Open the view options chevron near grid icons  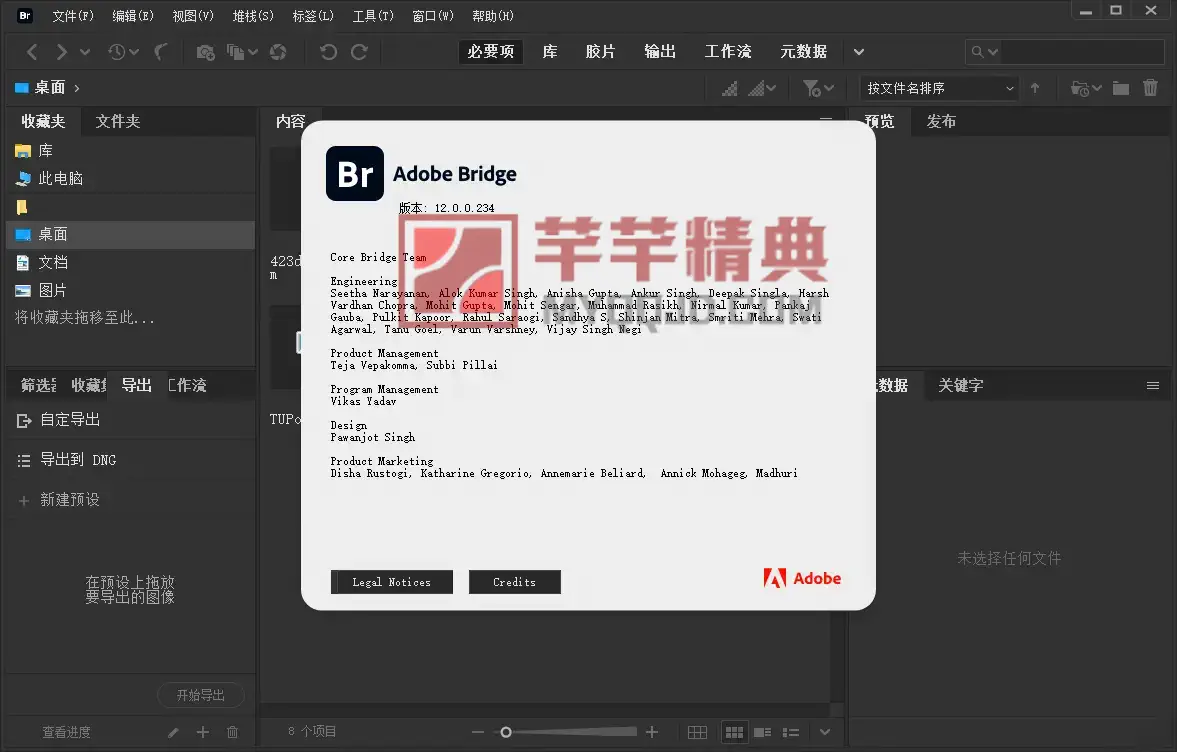click(824, 731)
